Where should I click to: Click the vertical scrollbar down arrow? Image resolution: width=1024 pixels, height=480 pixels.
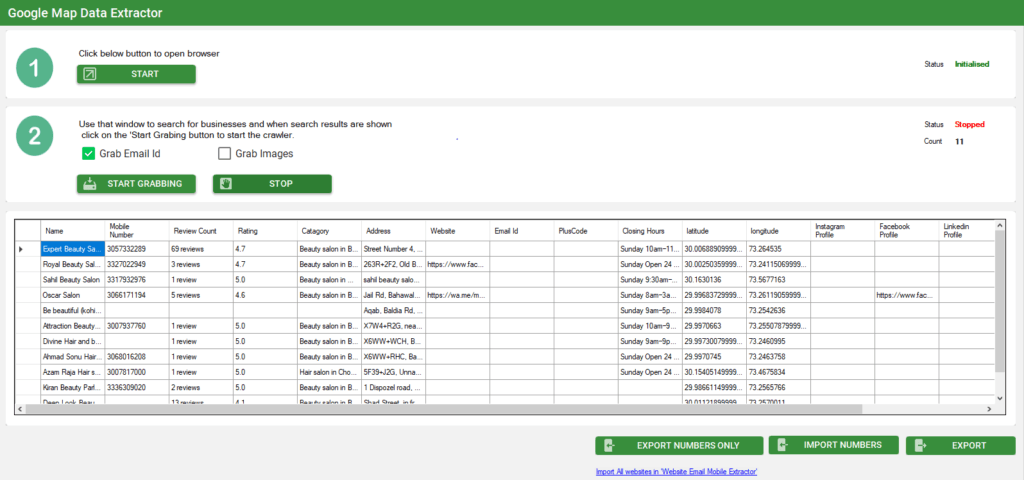click(x=999, y=397)
